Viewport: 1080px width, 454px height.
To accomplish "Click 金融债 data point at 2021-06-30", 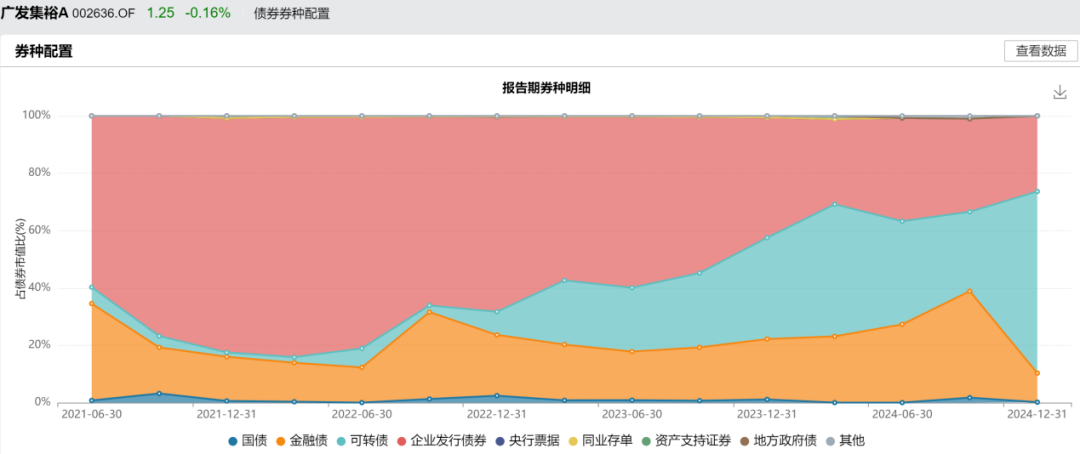I will pyautogui.click(x=92, y=303).
